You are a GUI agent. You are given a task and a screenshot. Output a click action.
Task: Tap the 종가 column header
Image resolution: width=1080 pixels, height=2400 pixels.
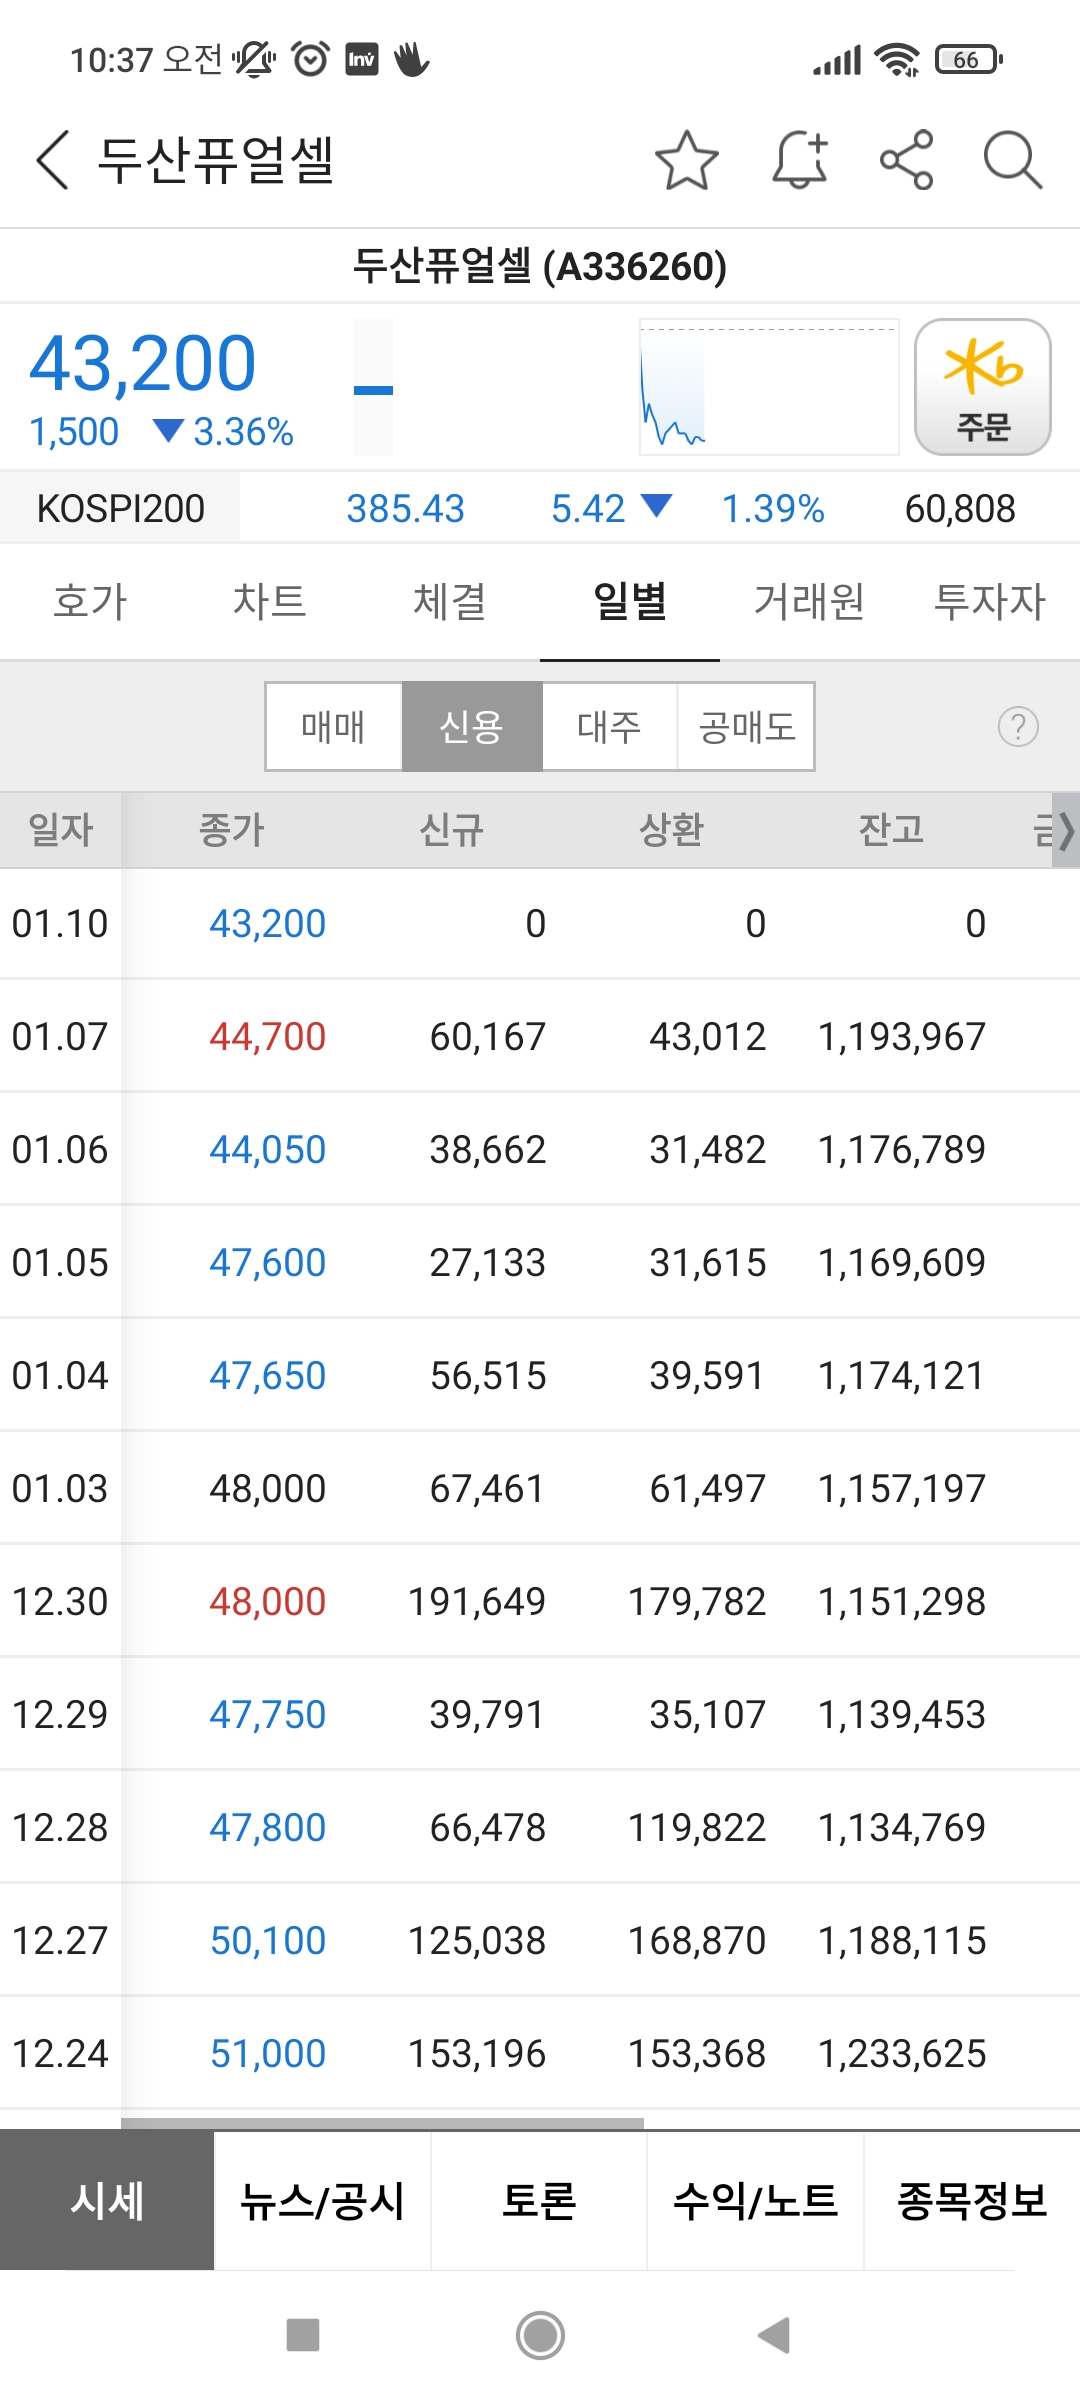(232, 830)
